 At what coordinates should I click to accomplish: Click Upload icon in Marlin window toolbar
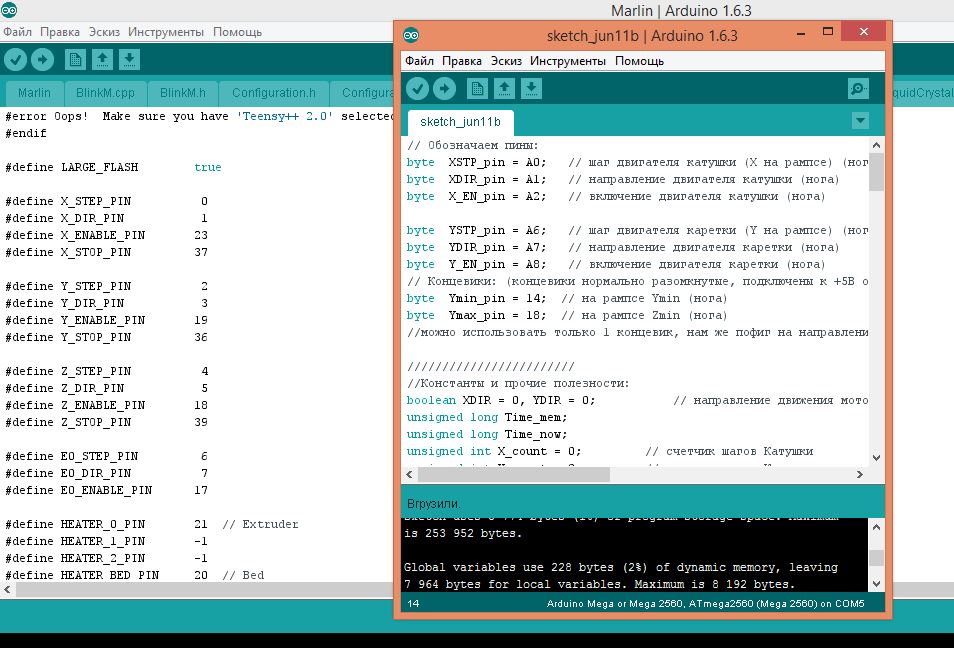(x=42, y=60)
